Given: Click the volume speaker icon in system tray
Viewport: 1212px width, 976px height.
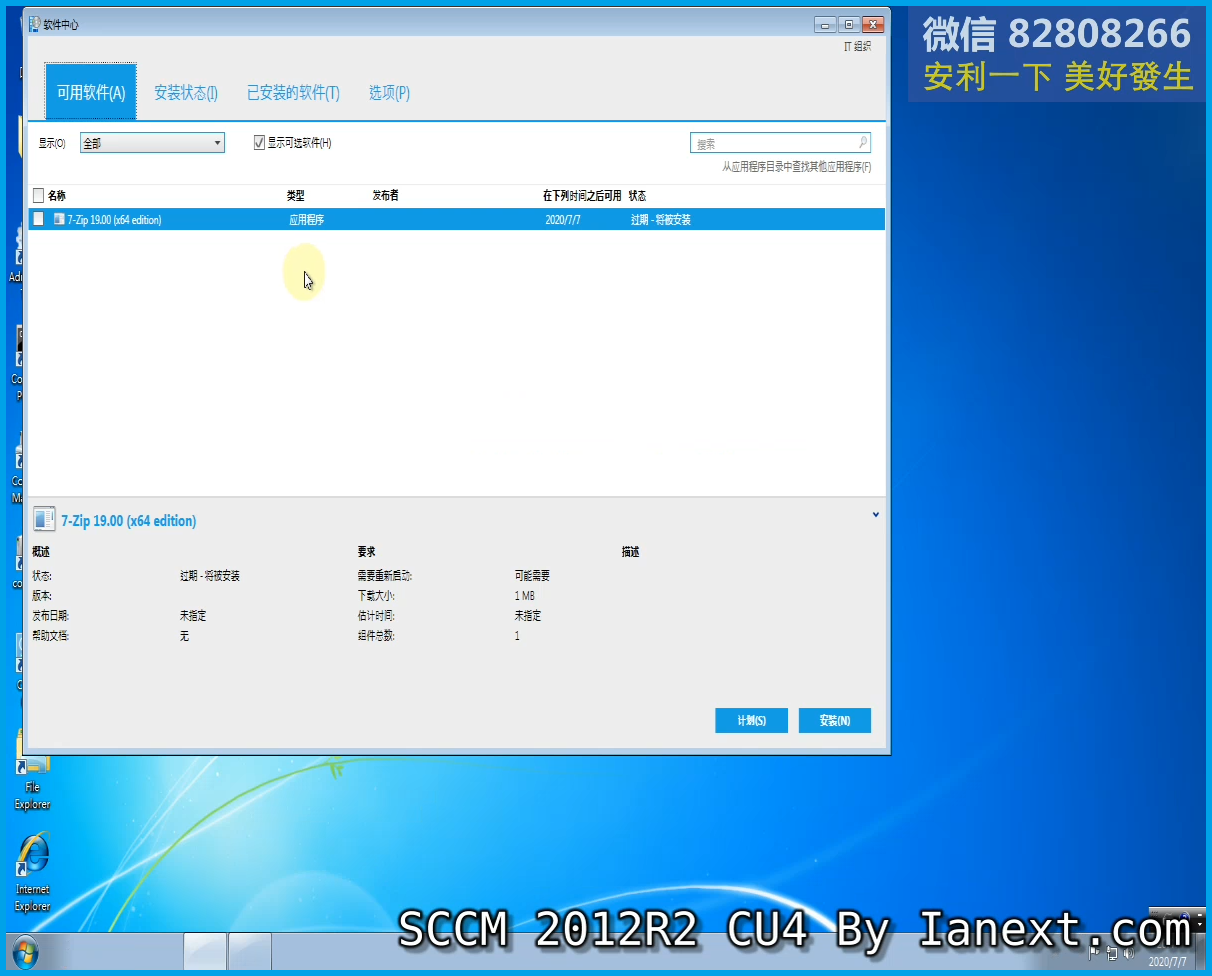Looking at the screenshot, I should [1129, 954].
